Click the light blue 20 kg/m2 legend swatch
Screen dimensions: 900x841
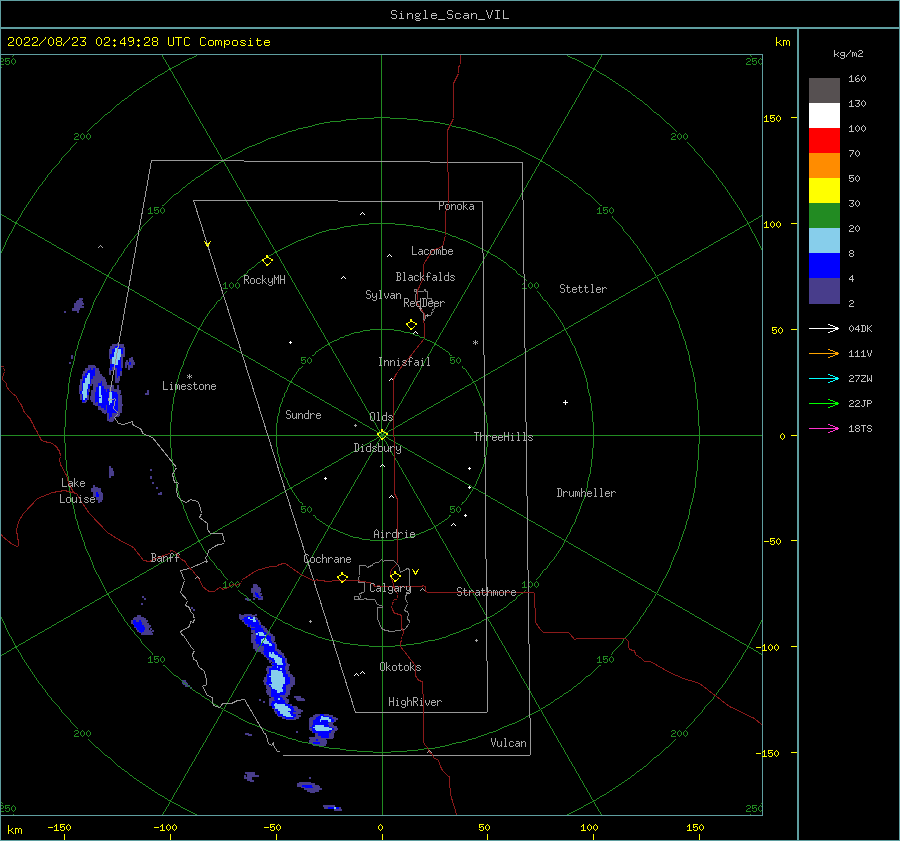[824, 241]
